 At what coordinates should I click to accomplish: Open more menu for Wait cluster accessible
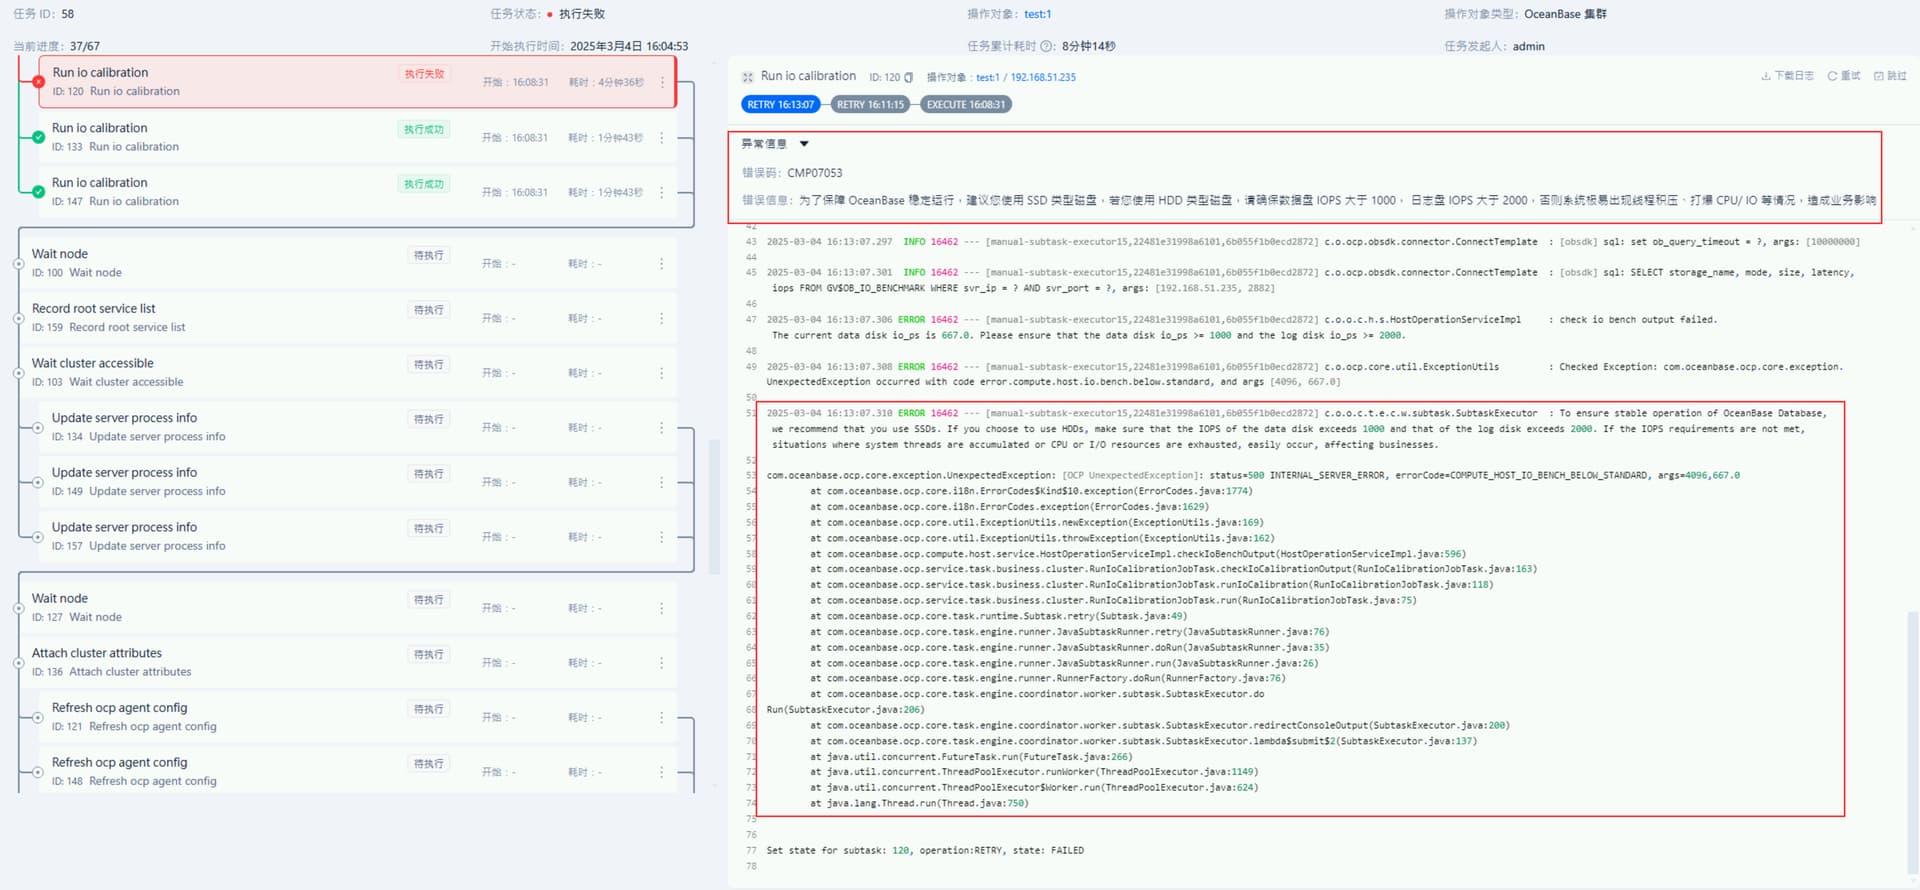661,373
